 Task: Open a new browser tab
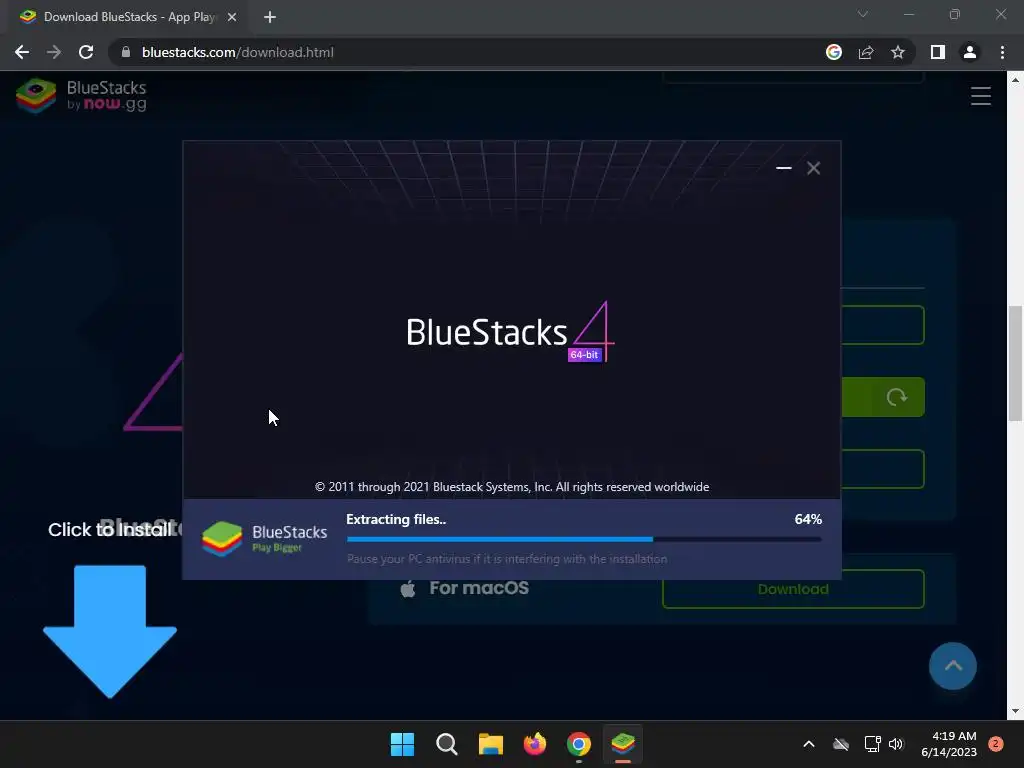click(270, 17)
